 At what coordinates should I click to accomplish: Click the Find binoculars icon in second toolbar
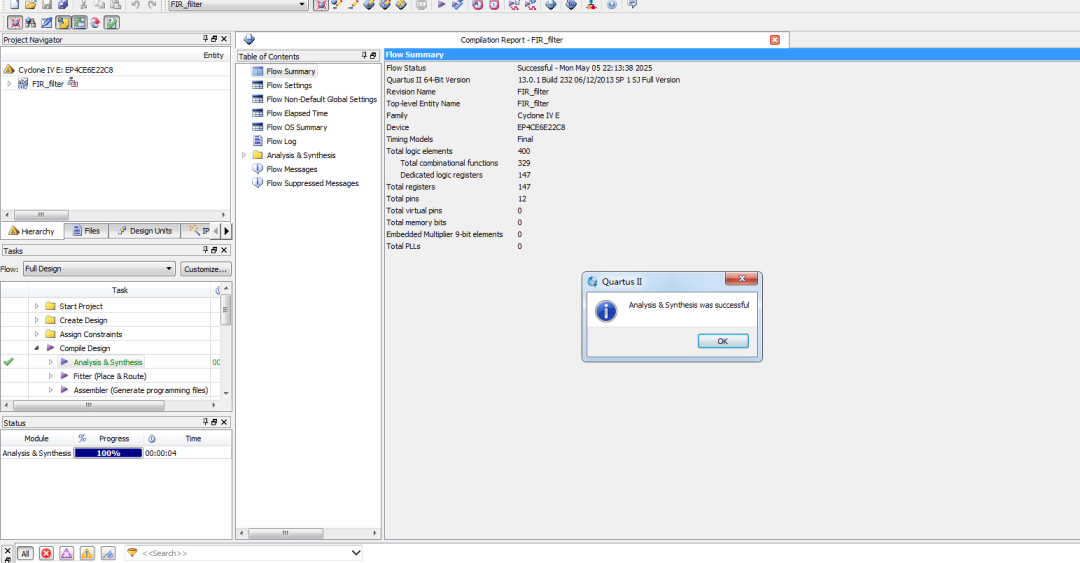(x=30, y=23)
